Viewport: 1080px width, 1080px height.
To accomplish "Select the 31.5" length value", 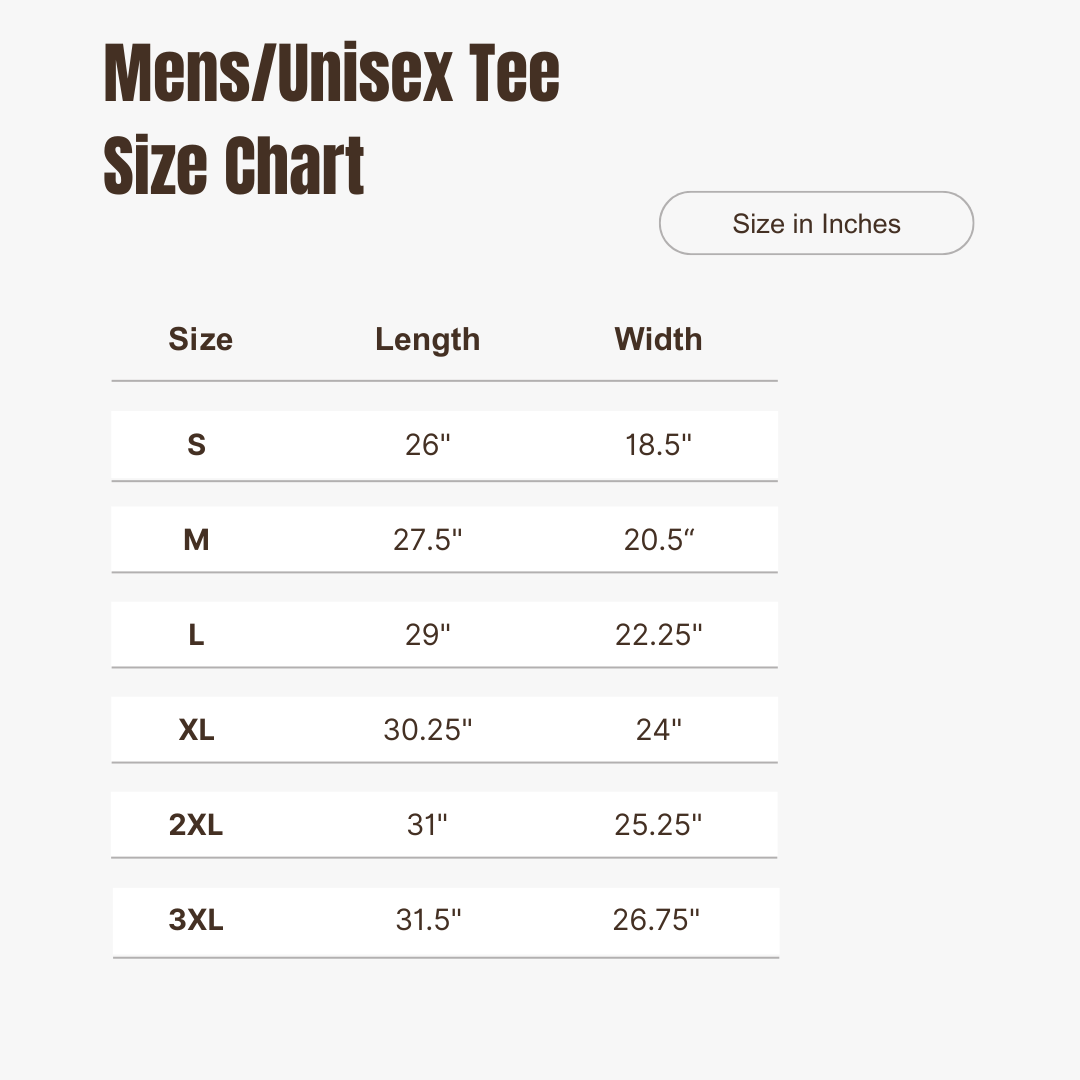I will click(x=428, y=920).
